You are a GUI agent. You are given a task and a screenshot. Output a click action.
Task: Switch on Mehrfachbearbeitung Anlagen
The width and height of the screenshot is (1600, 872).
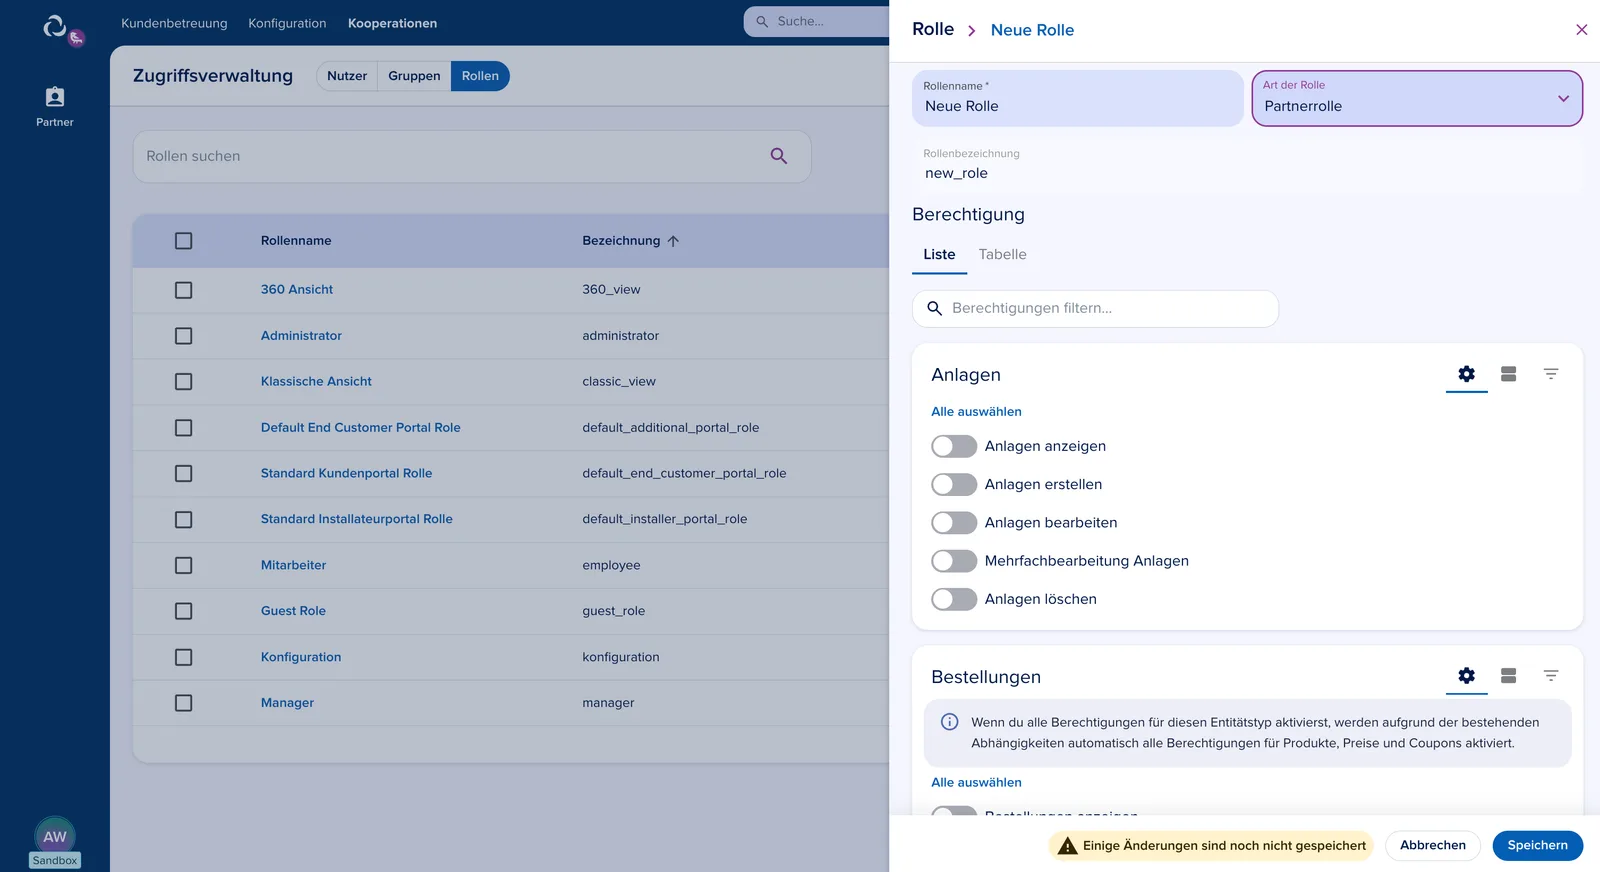click(x=954, y=561)
